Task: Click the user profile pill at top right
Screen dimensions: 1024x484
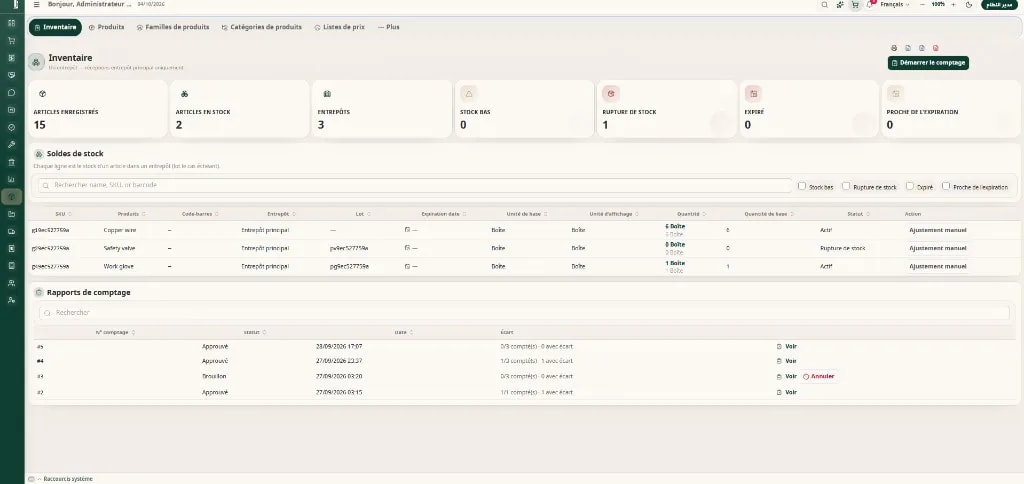Action: coord(999,5)
